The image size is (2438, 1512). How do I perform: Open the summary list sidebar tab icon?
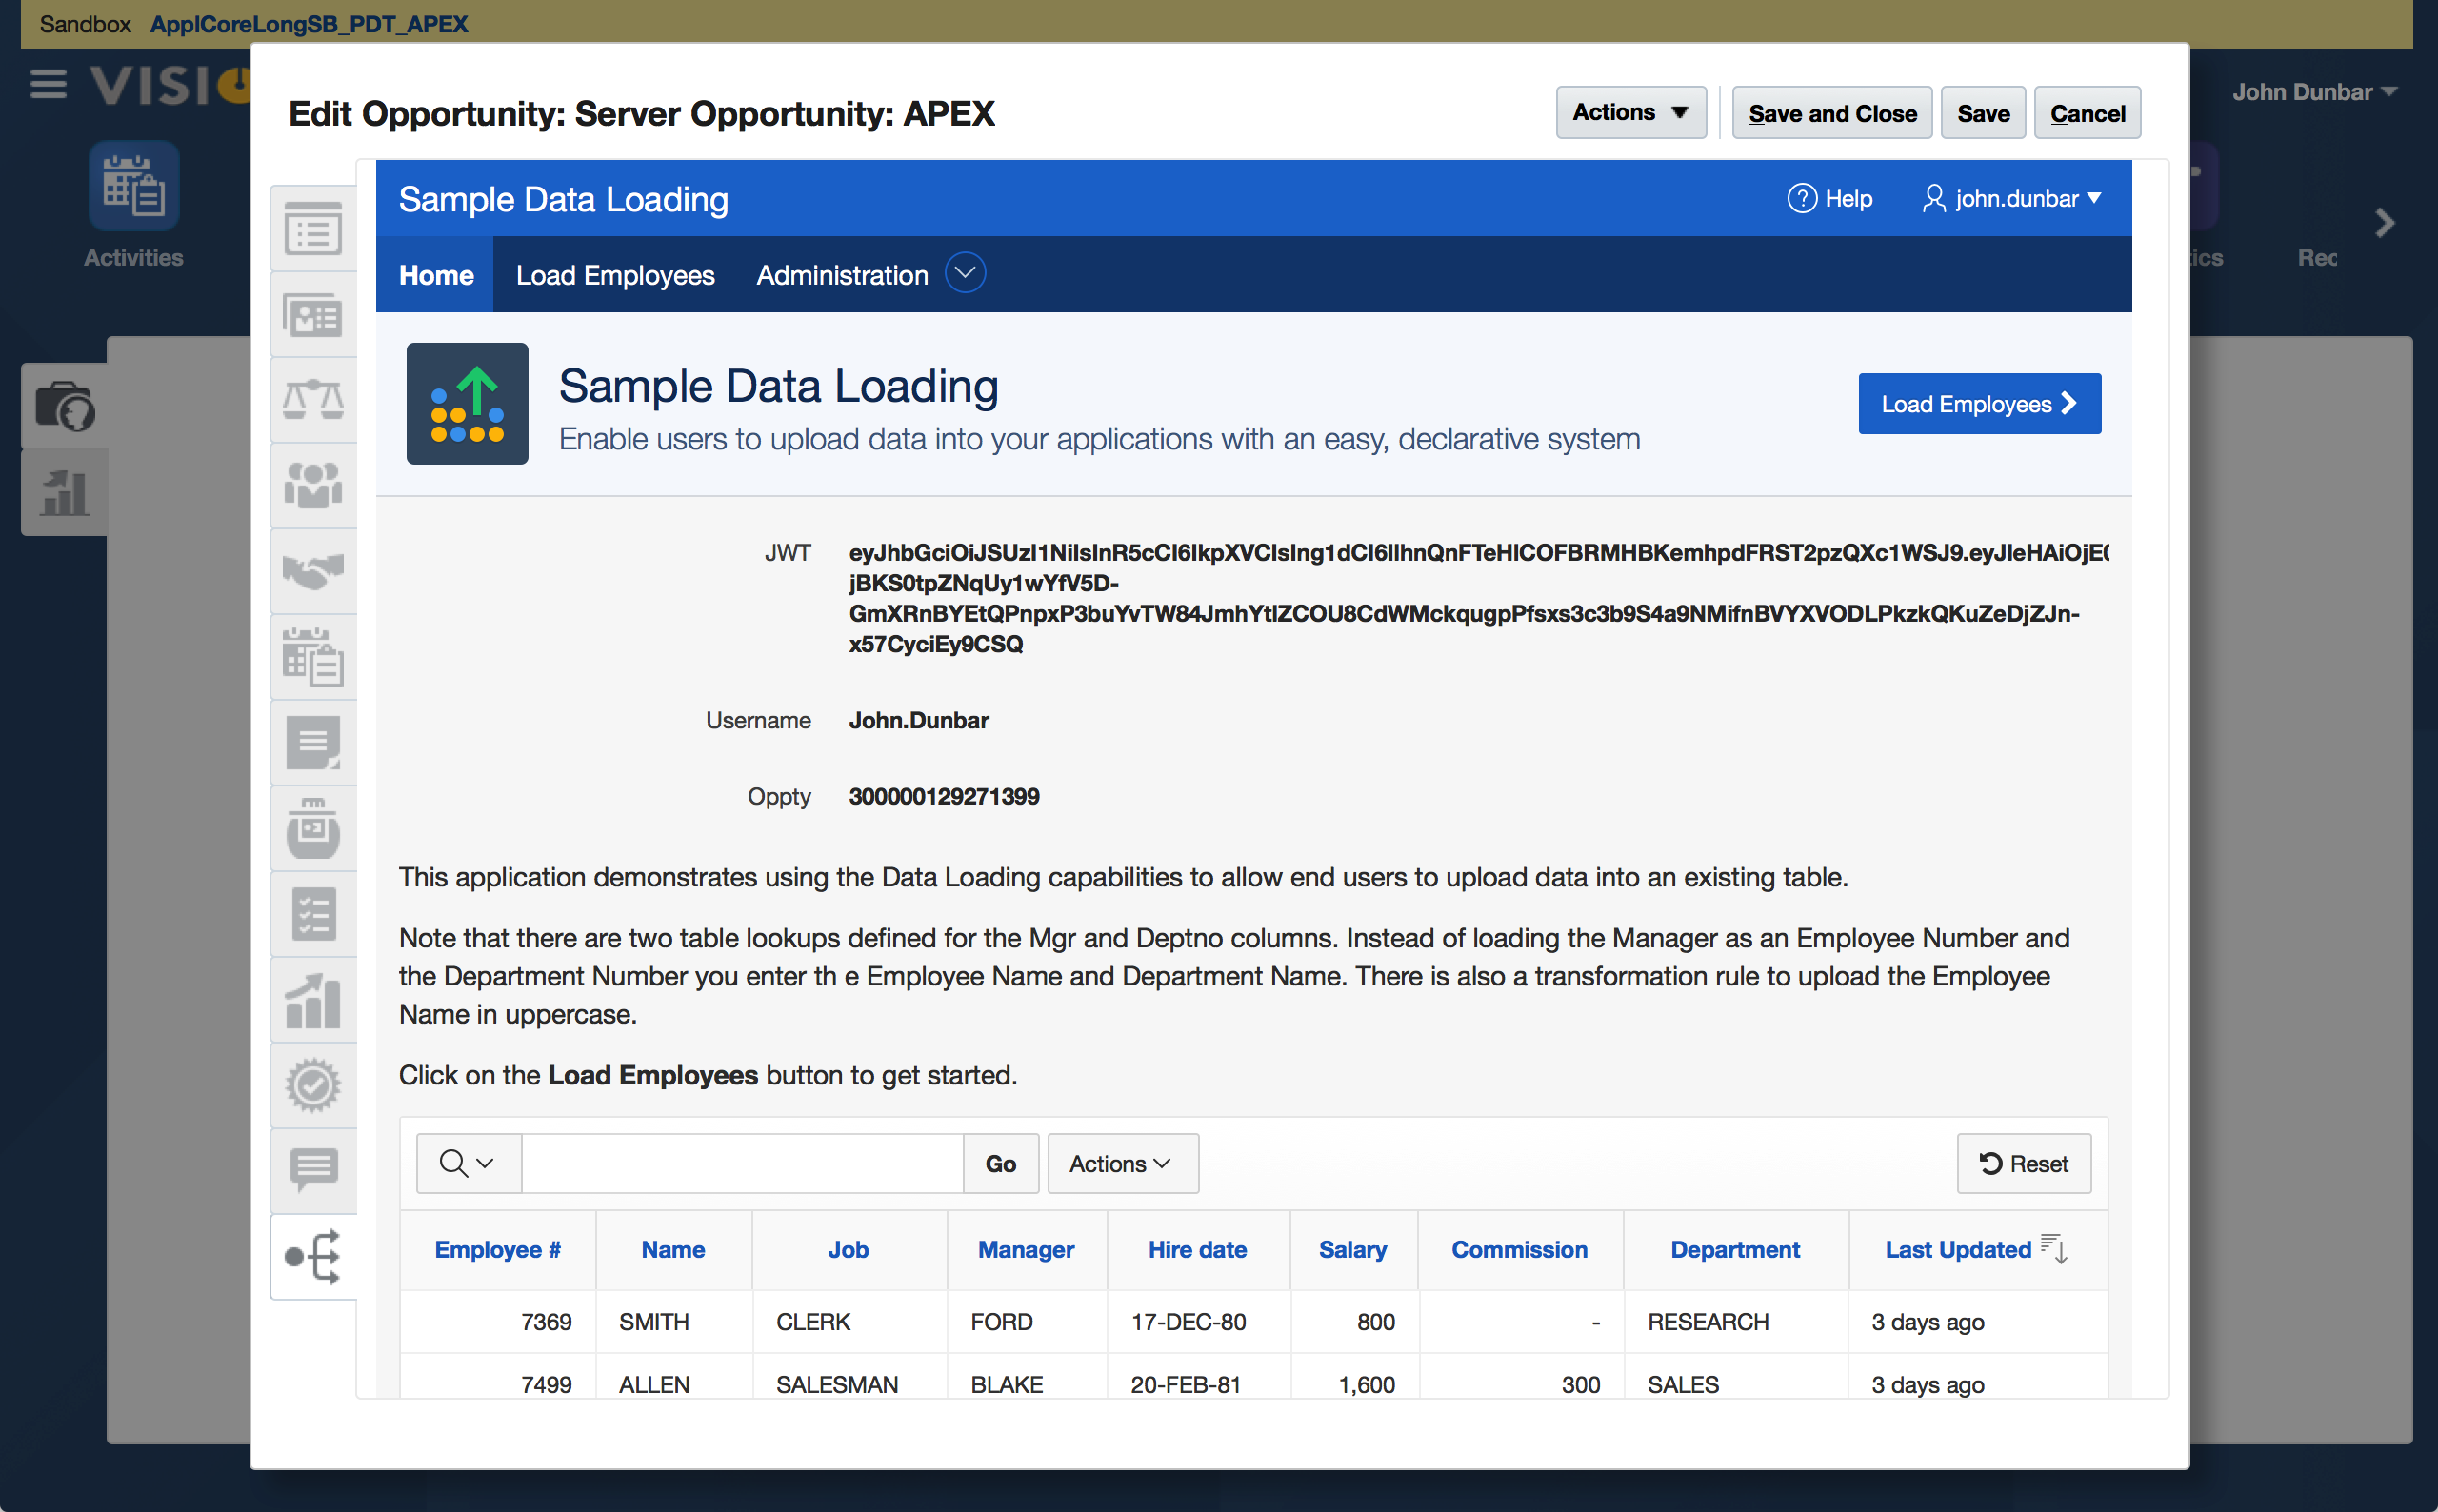(x=313, y=229)
